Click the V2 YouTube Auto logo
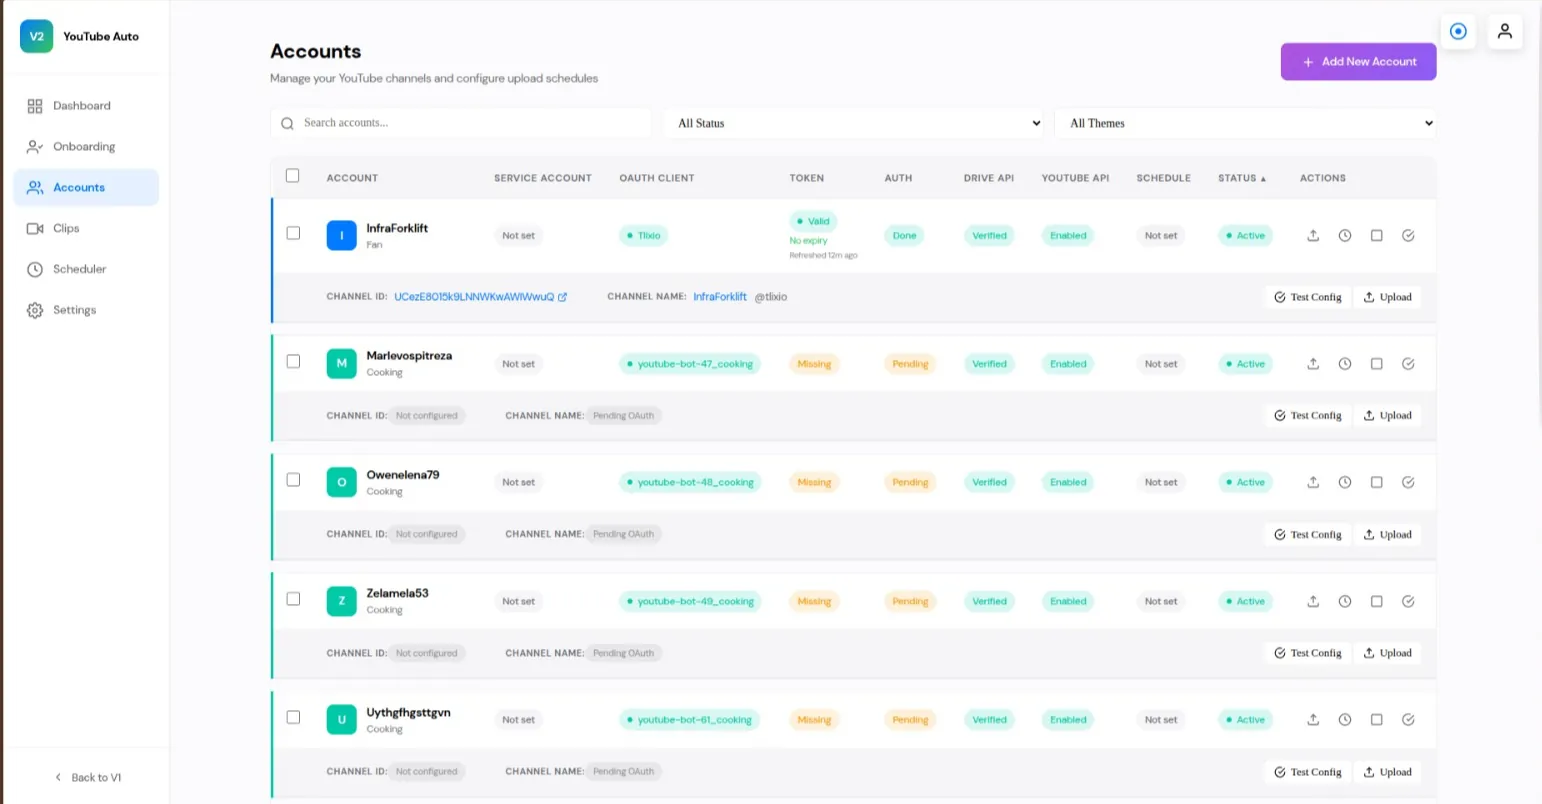1542x804 pixels. point(80,36)
